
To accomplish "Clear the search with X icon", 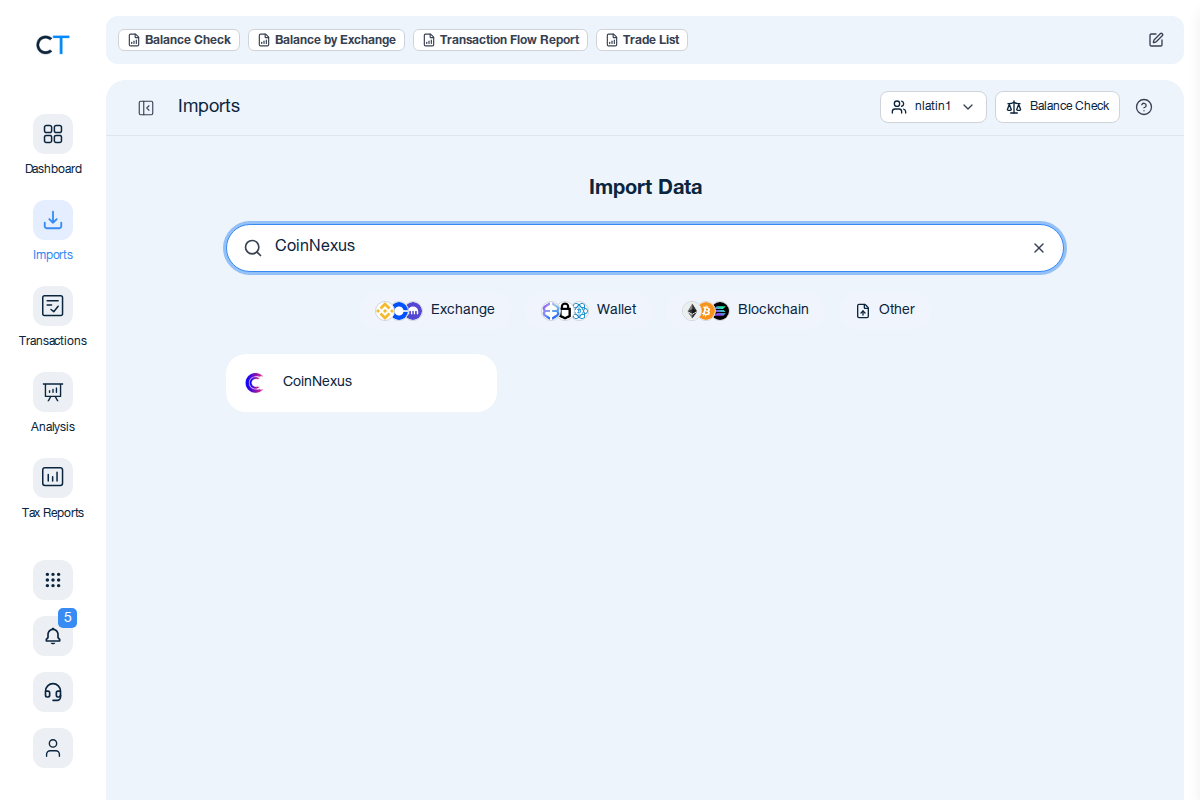I will (1039, 248).
